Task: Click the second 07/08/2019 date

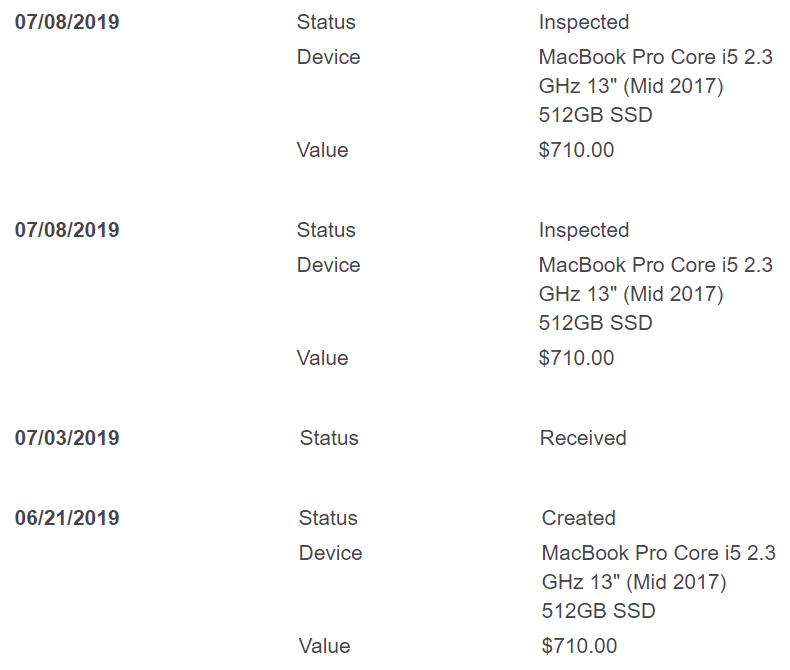Action: [x=67, y=230]
